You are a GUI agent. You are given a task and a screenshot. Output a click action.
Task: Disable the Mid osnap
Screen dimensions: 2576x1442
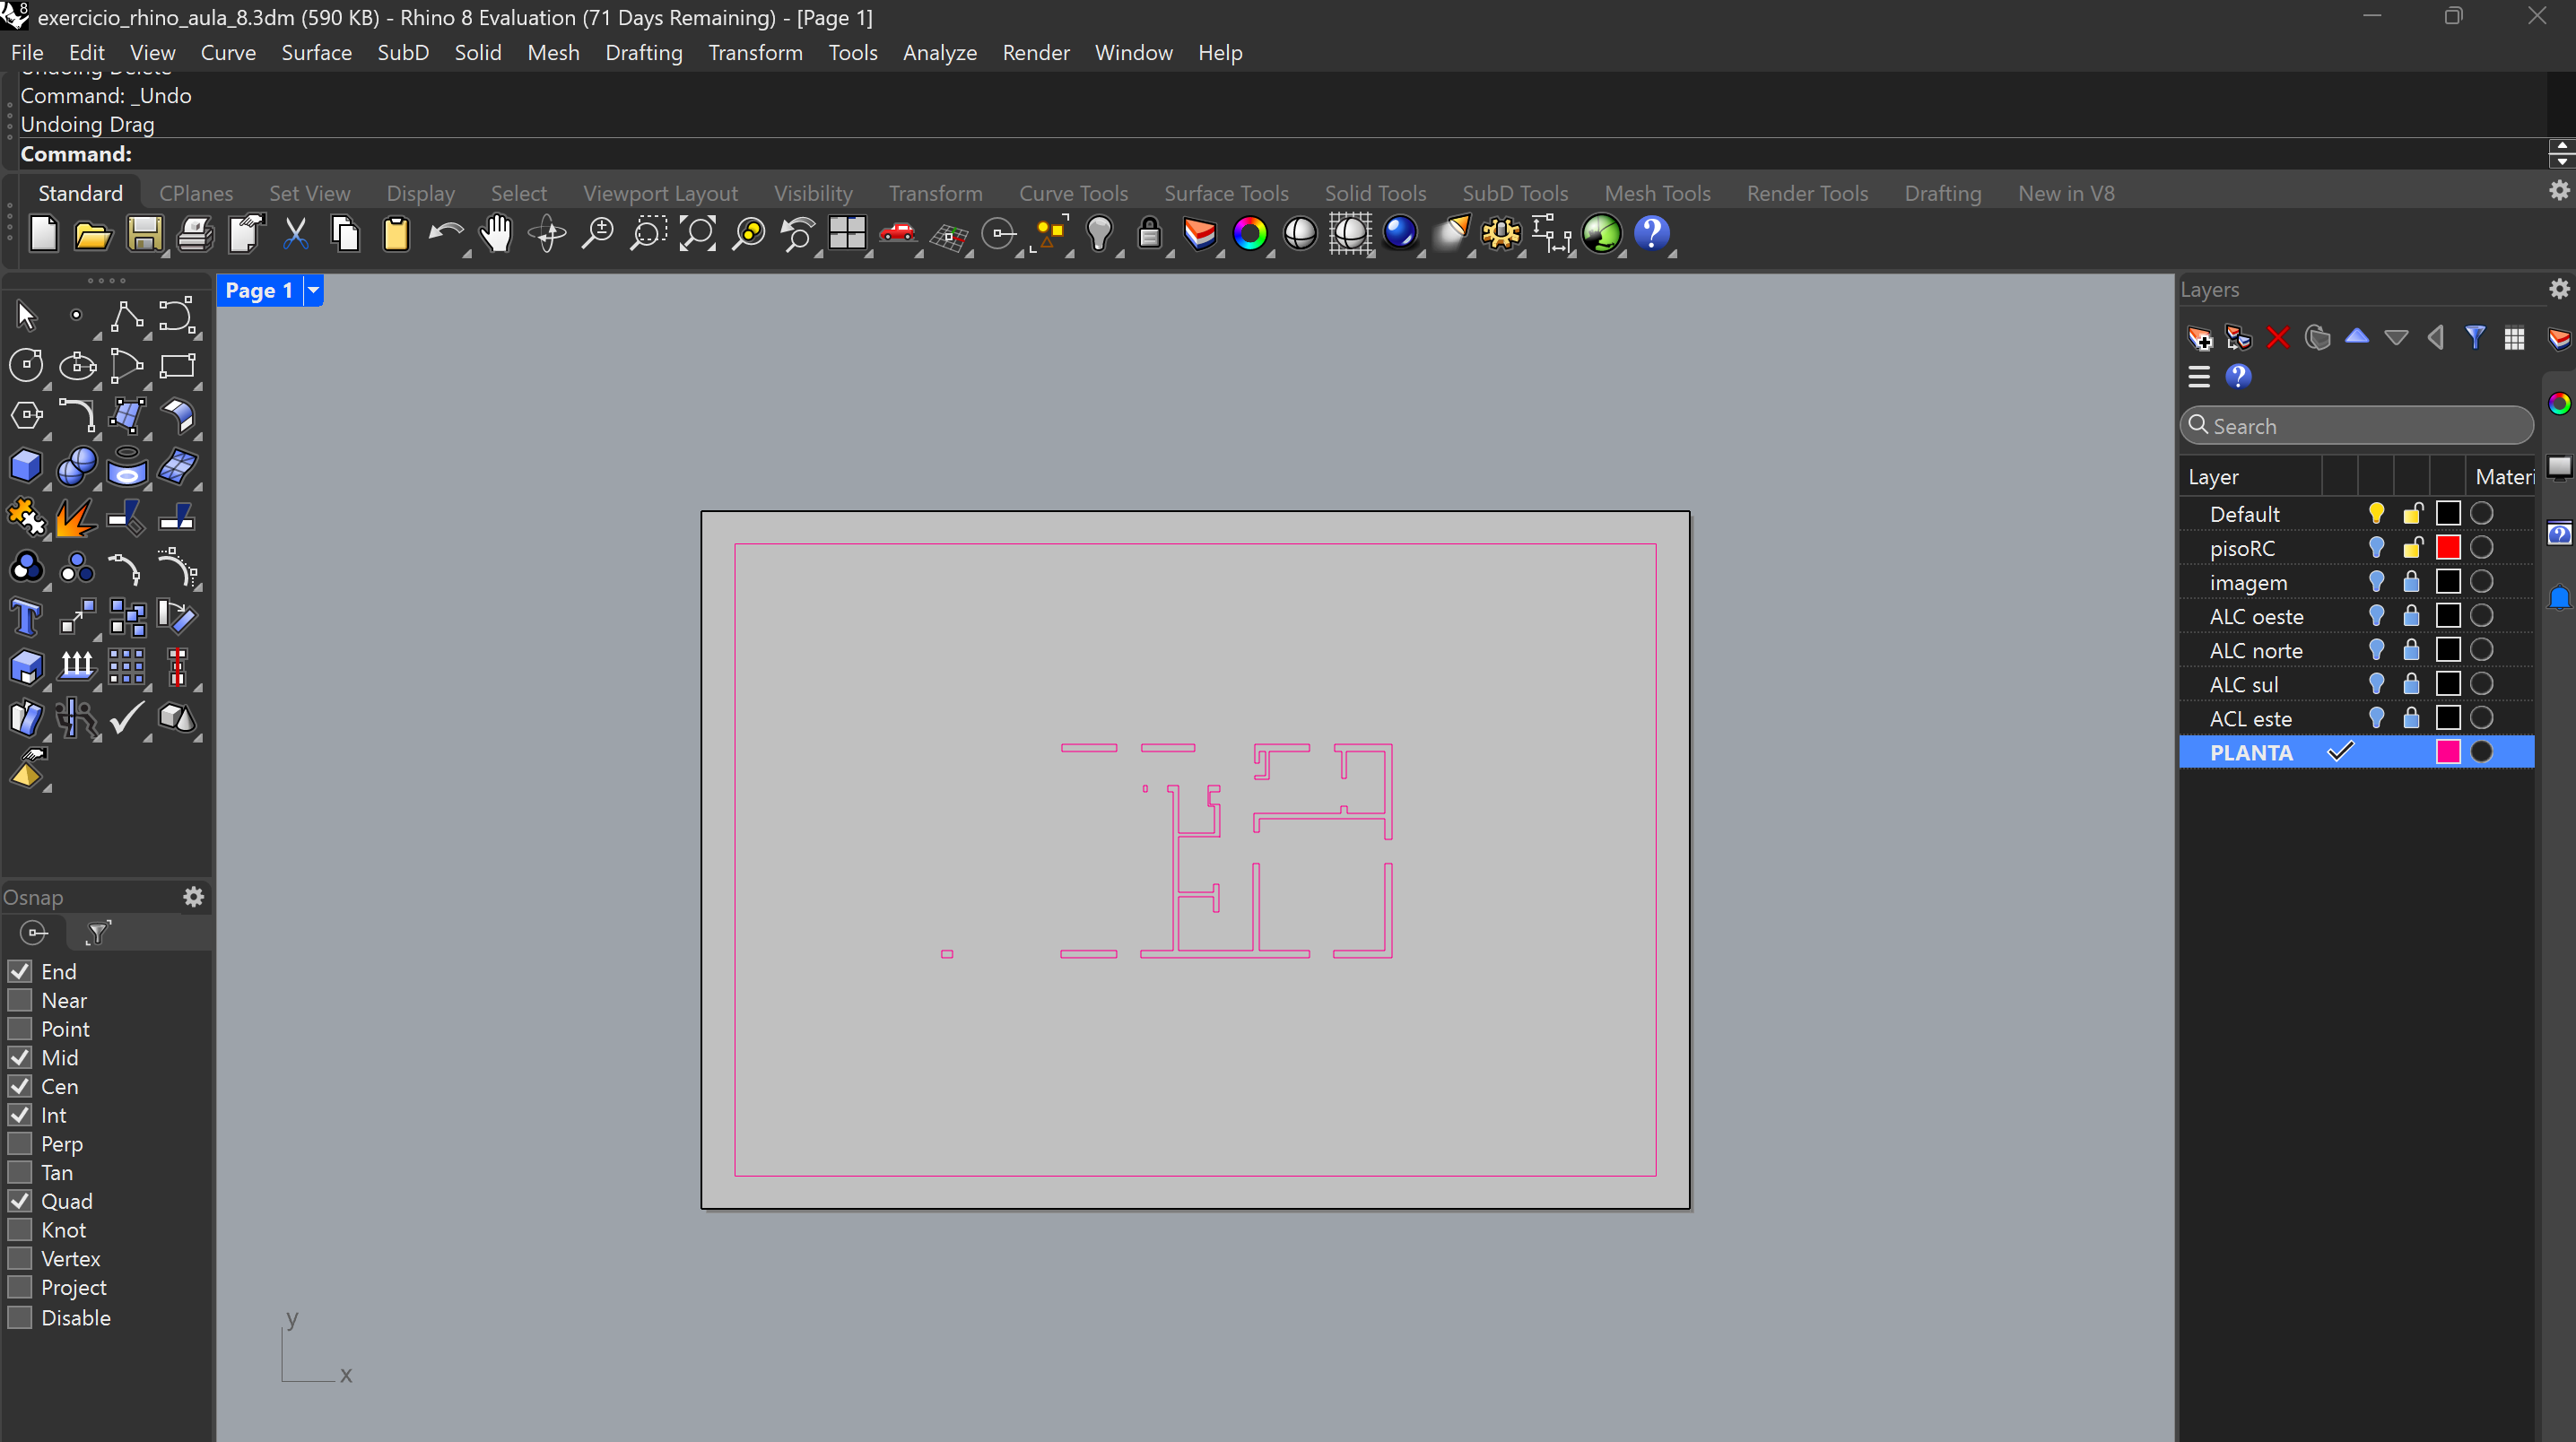tap(19, 1057)
